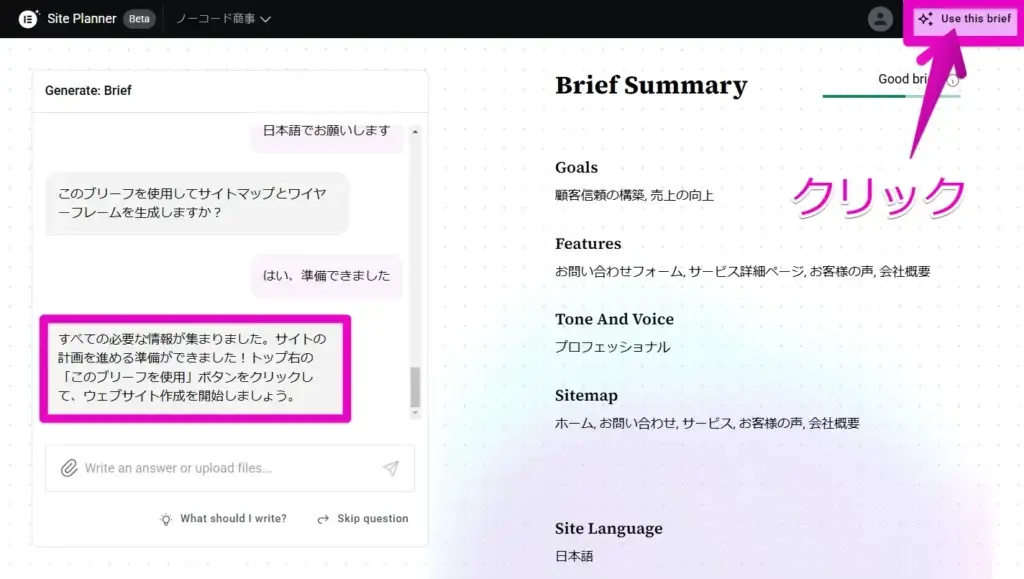
Task: Click the message starting このブリーフを使用して
Action: (197, 203)
